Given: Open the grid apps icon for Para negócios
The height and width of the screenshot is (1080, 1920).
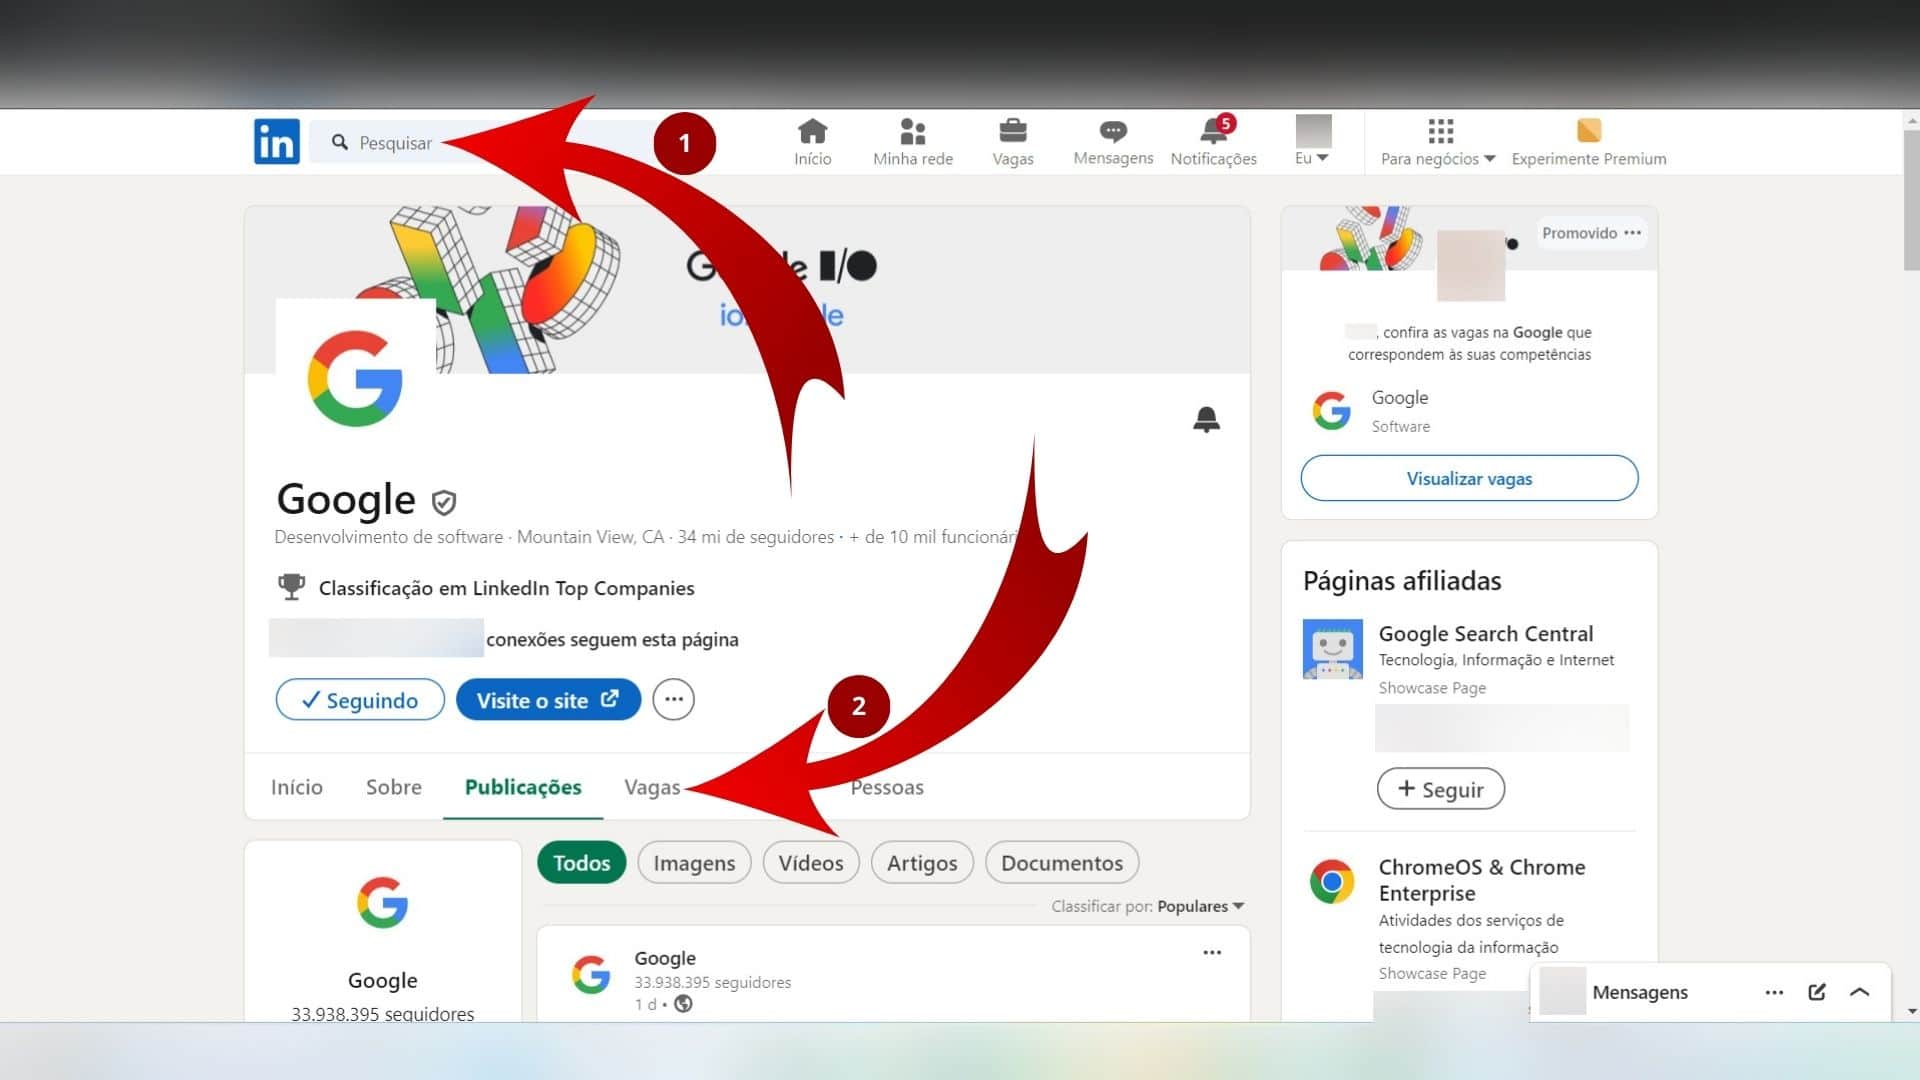Looking at the screenshot, I should pos(1441,132).
